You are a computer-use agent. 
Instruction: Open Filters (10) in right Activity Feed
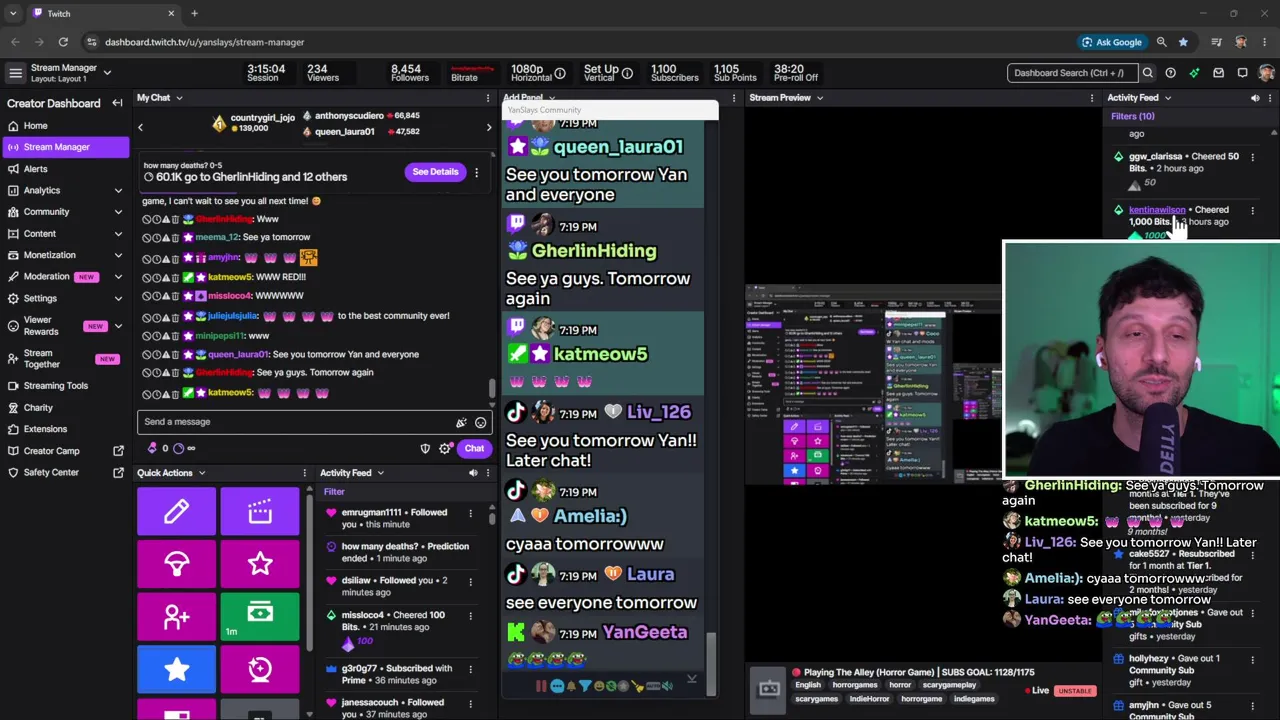click(1132, 116)
